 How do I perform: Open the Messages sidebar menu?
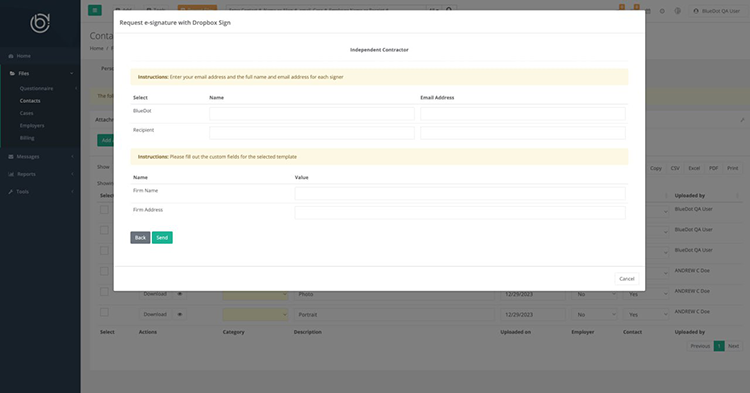[28, 156]
